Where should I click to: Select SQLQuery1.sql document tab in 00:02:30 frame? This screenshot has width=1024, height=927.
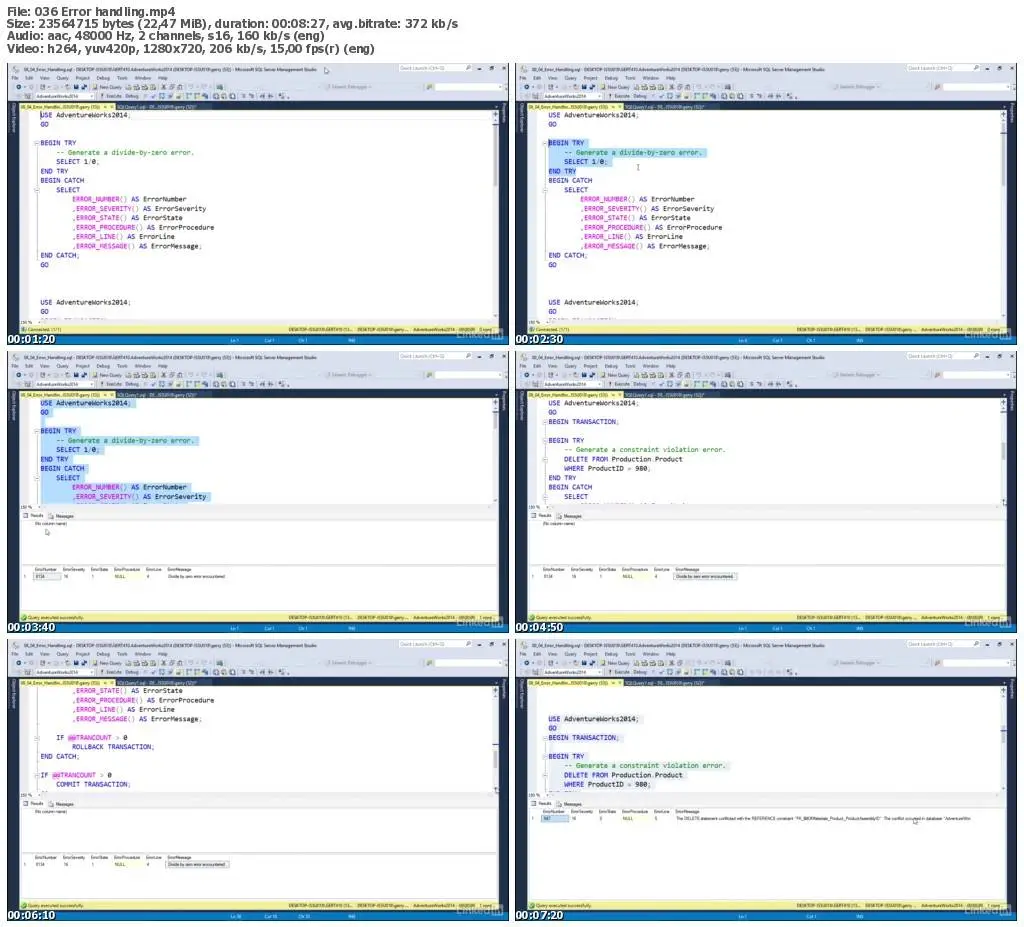coord(664,106)
